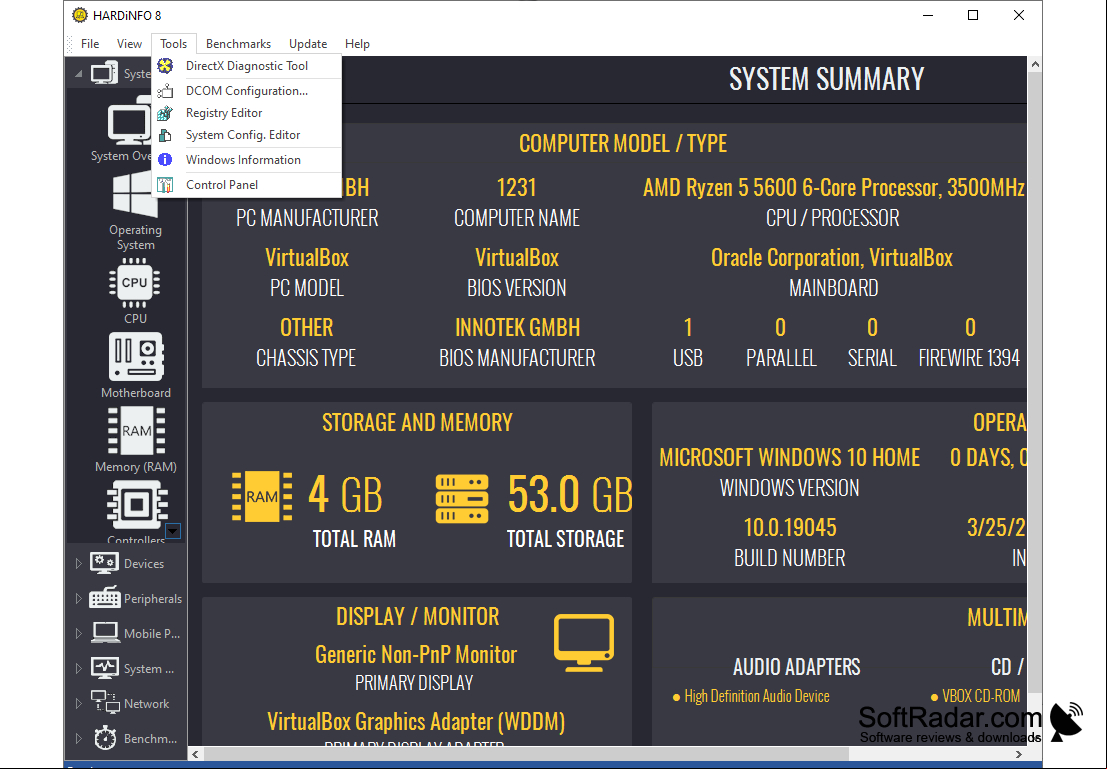The width and height of the screenshot is (1107, 769).
Task: Click the horizontal scrollbar thumb
Action: (x=526, y=754)
